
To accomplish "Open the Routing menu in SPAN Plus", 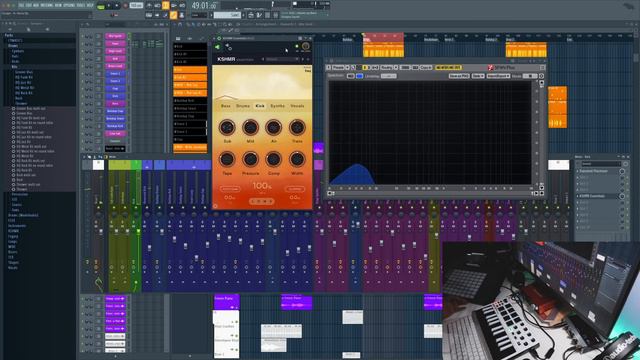I will tap(387, 67).
